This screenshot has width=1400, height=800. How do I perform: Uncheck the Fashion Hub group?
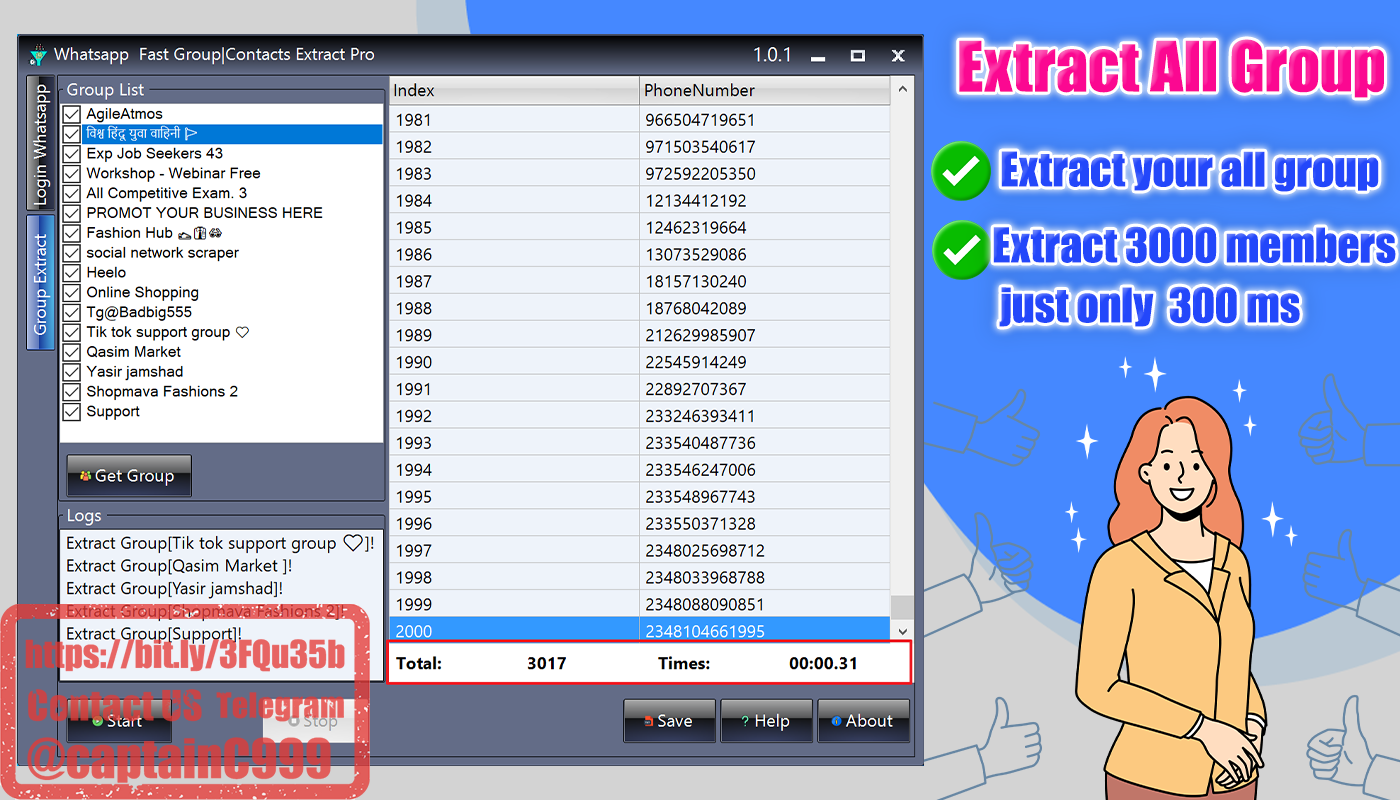(71, 232)
